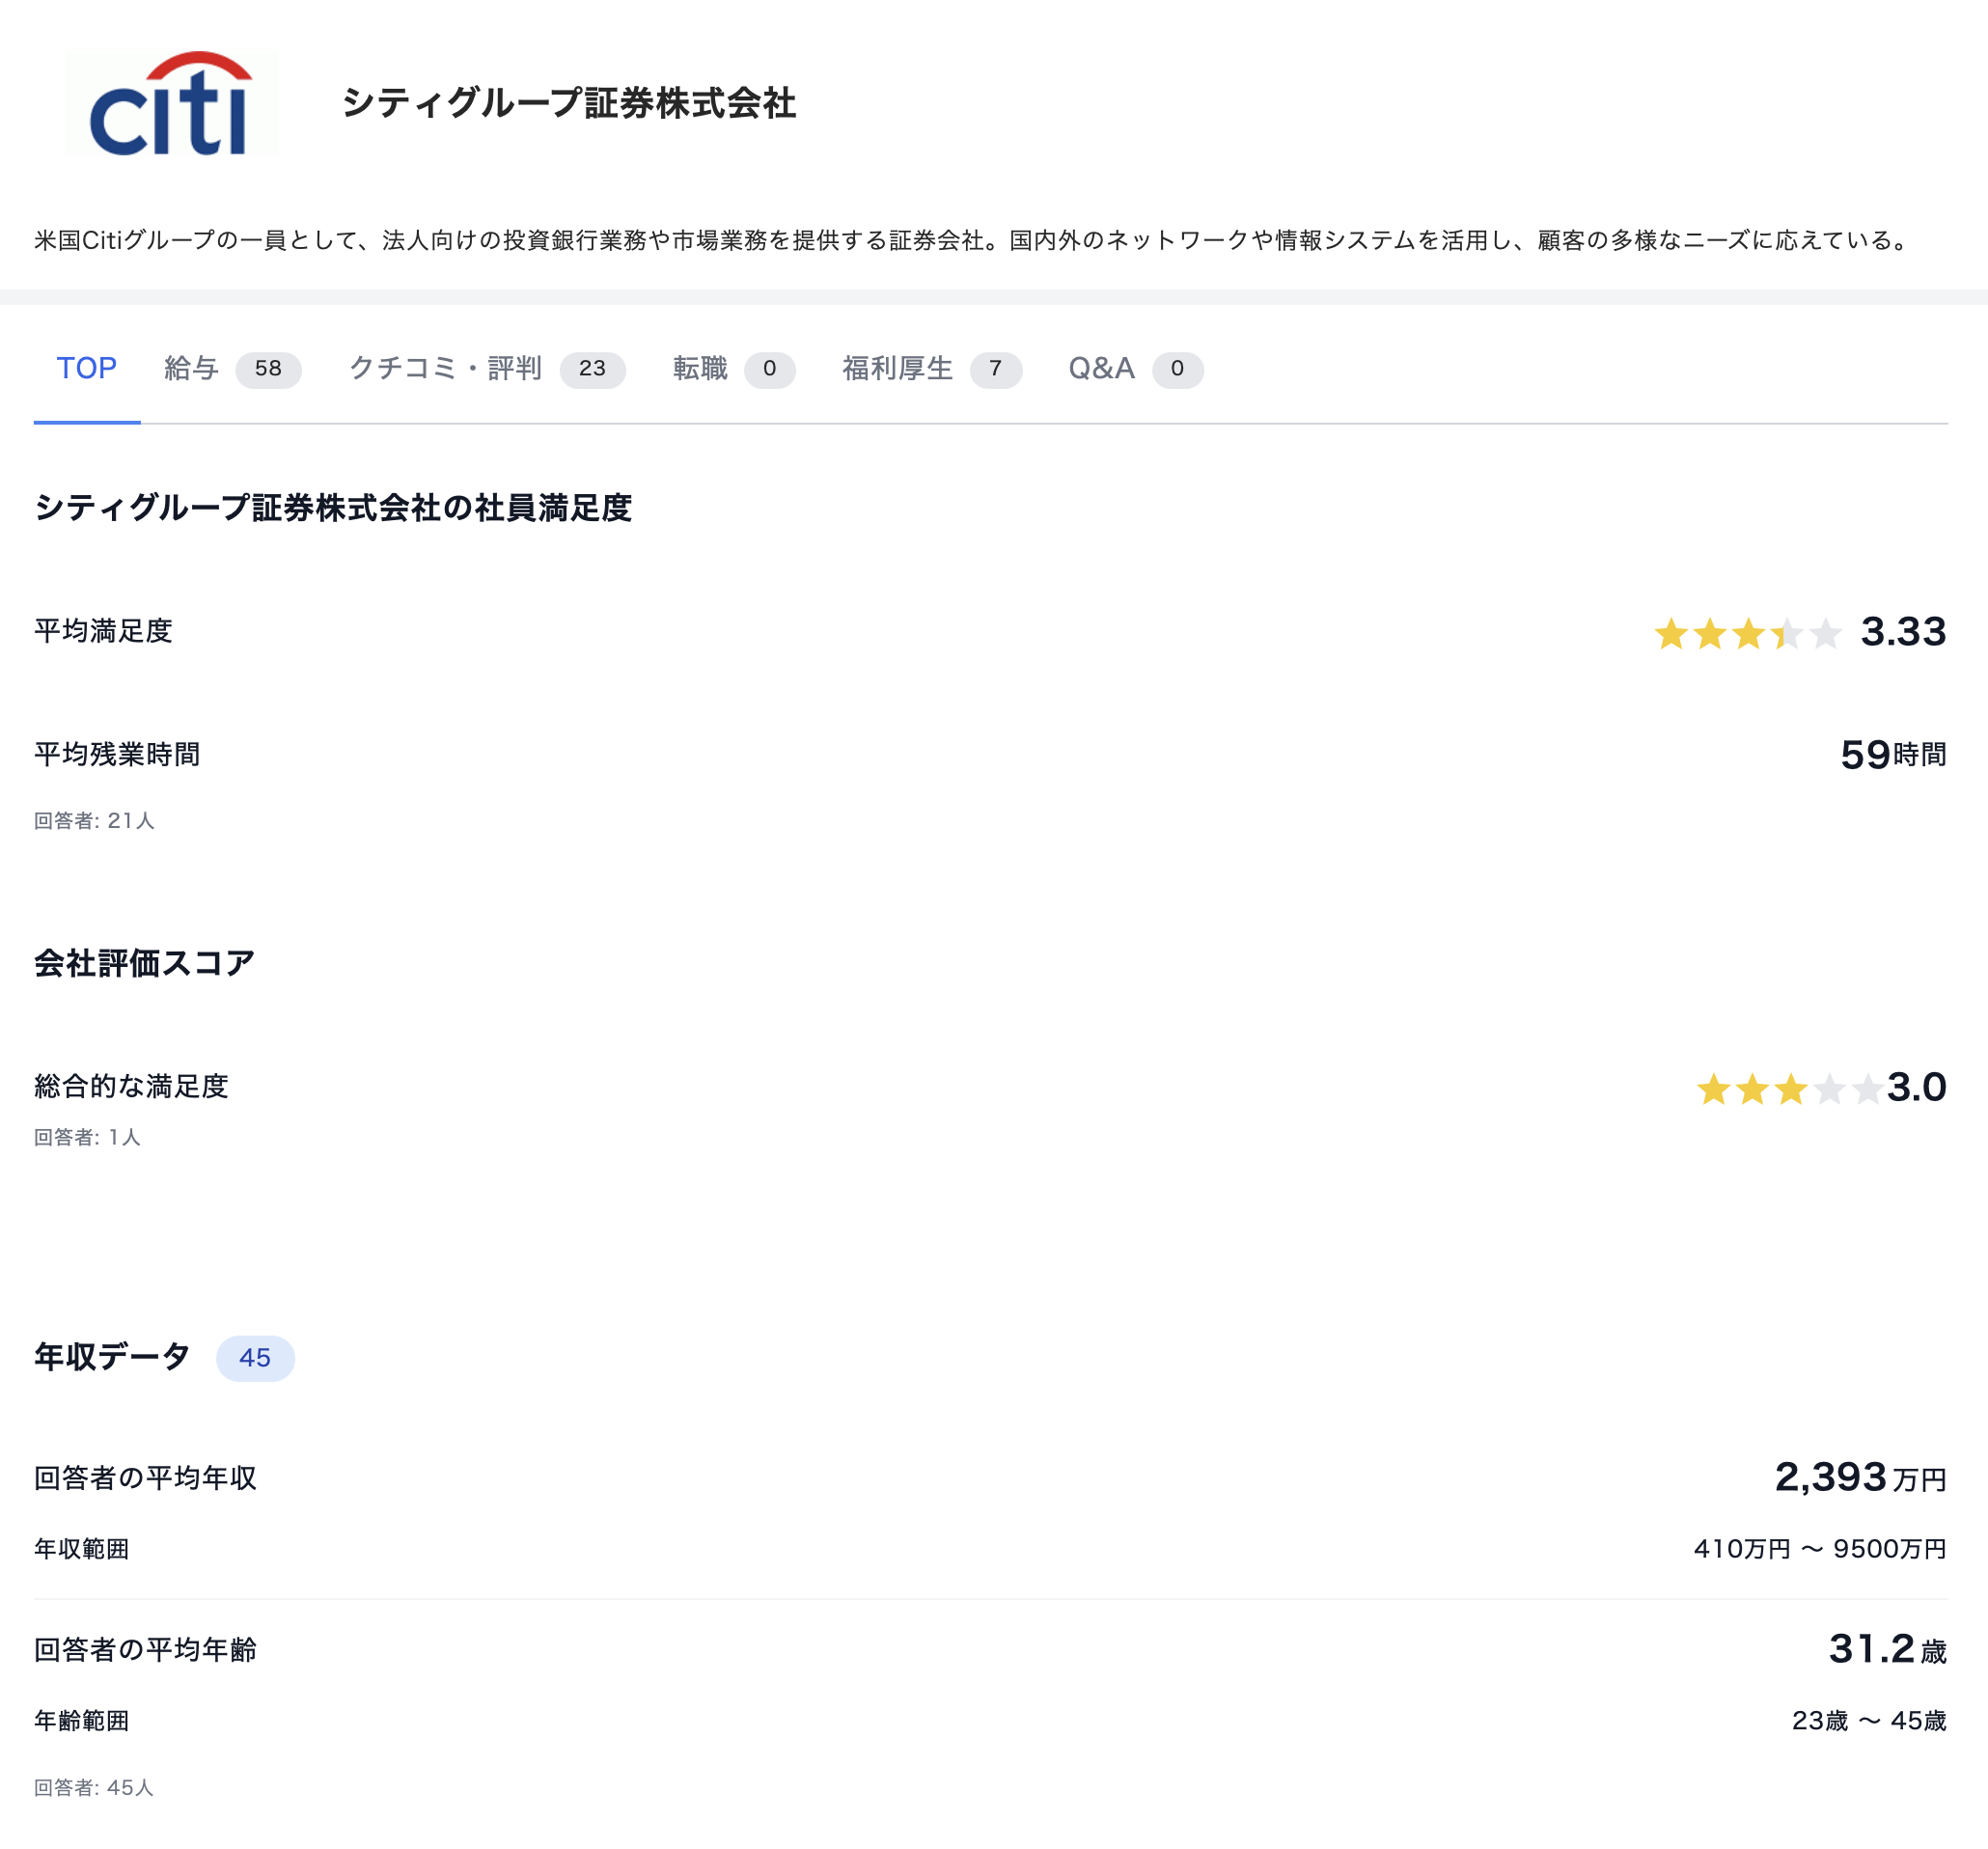Click the 回答者: 45人 note
1988x1849 pixels.
94,1788
